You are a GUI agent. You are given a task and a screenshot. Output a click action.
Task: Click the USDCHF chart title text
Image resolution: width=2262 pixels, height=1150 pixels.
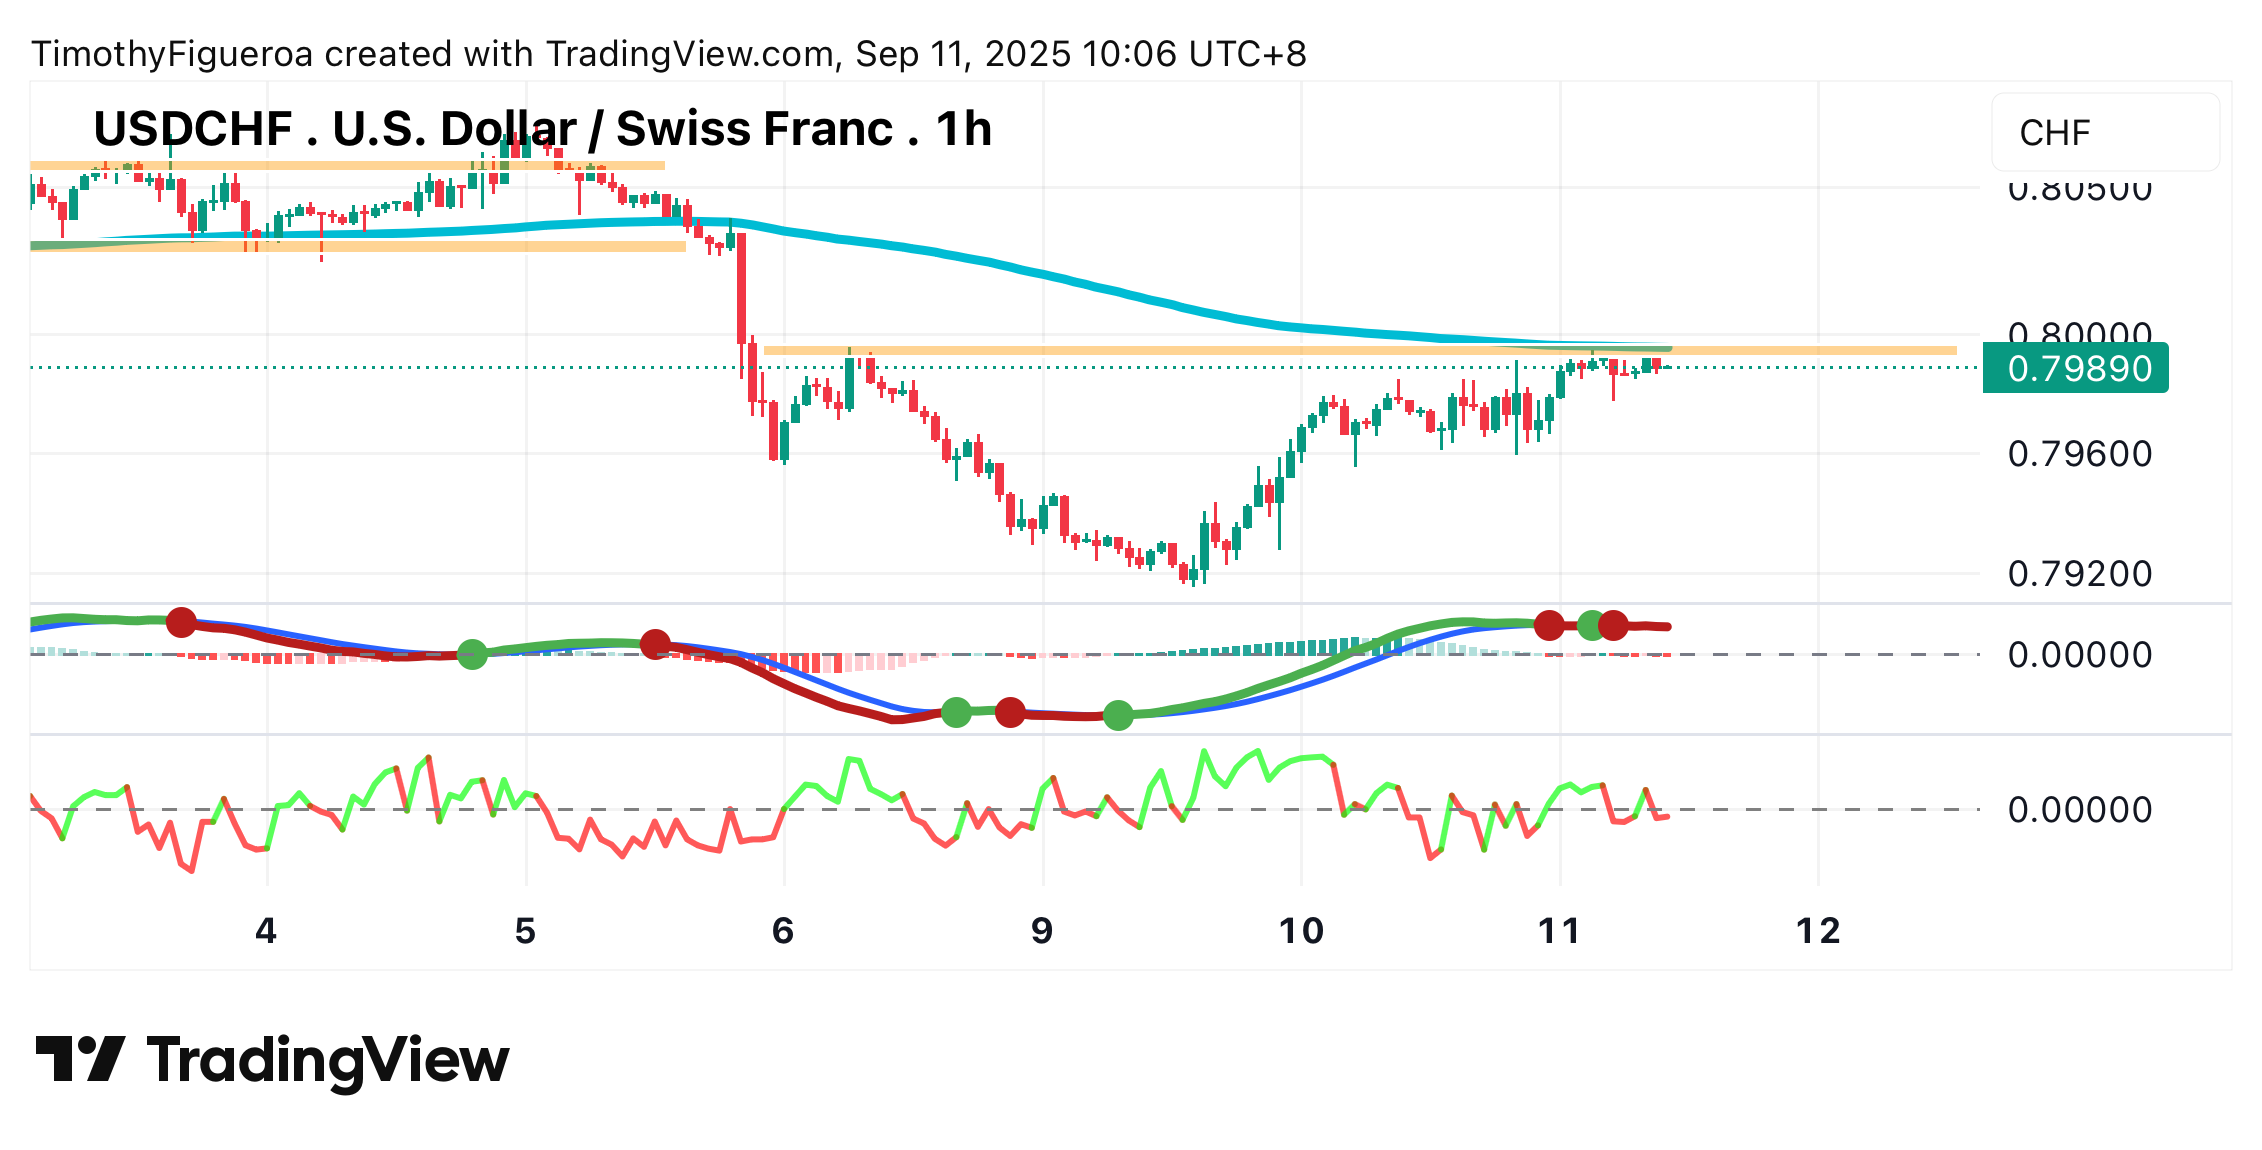[542, 129]
